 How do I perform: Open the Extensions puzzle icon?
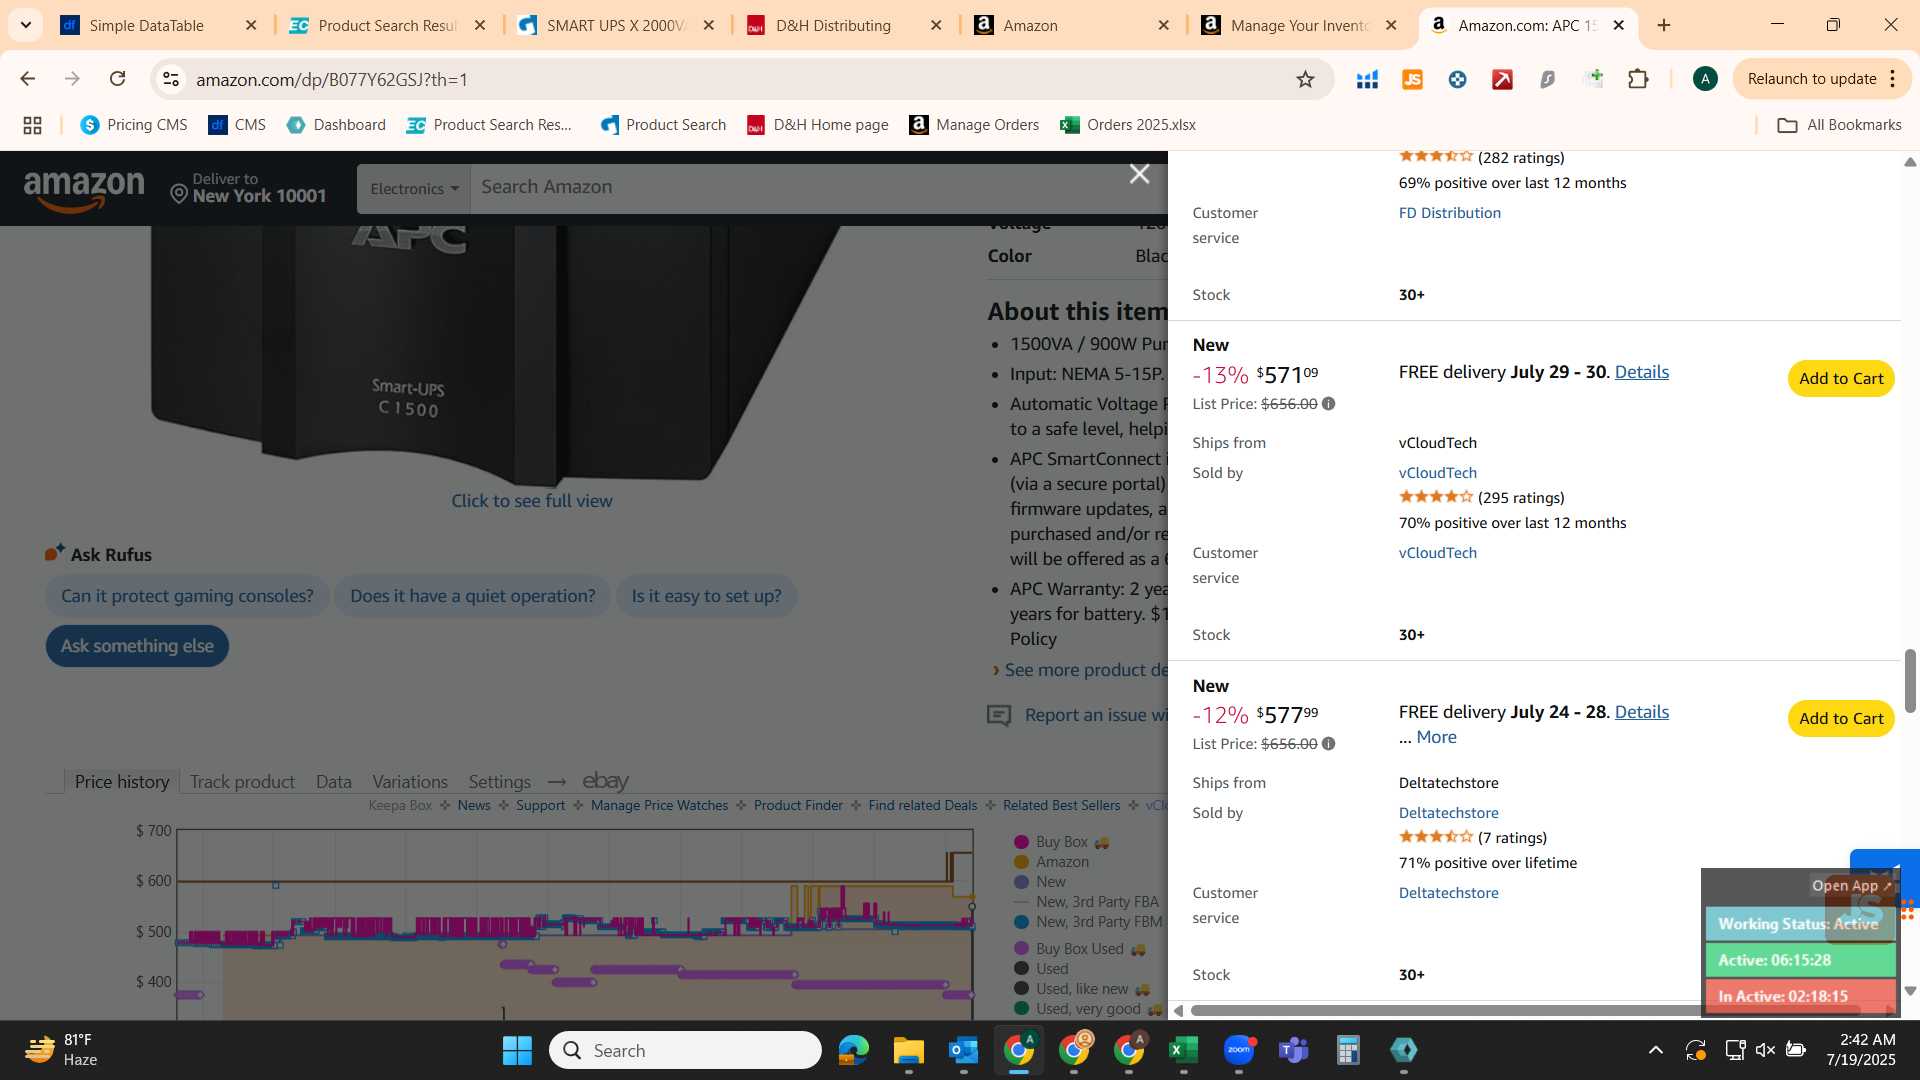coord(1638,79)
